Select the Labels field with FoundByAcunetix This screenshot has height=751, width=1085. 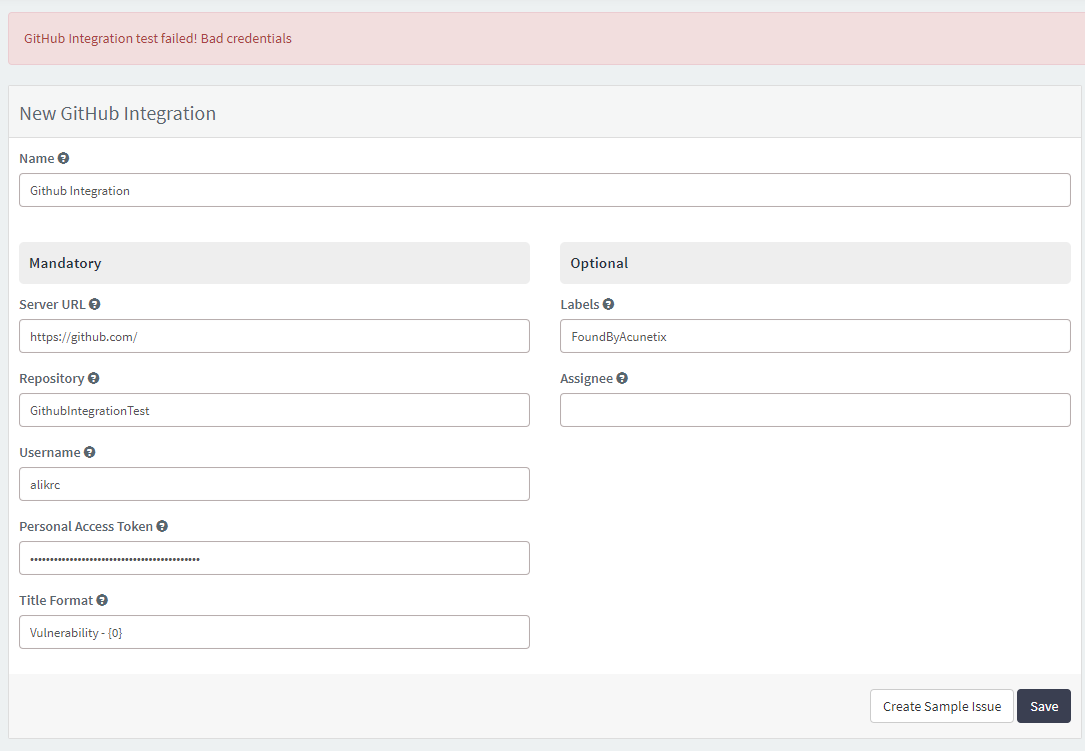click(815, 336)
